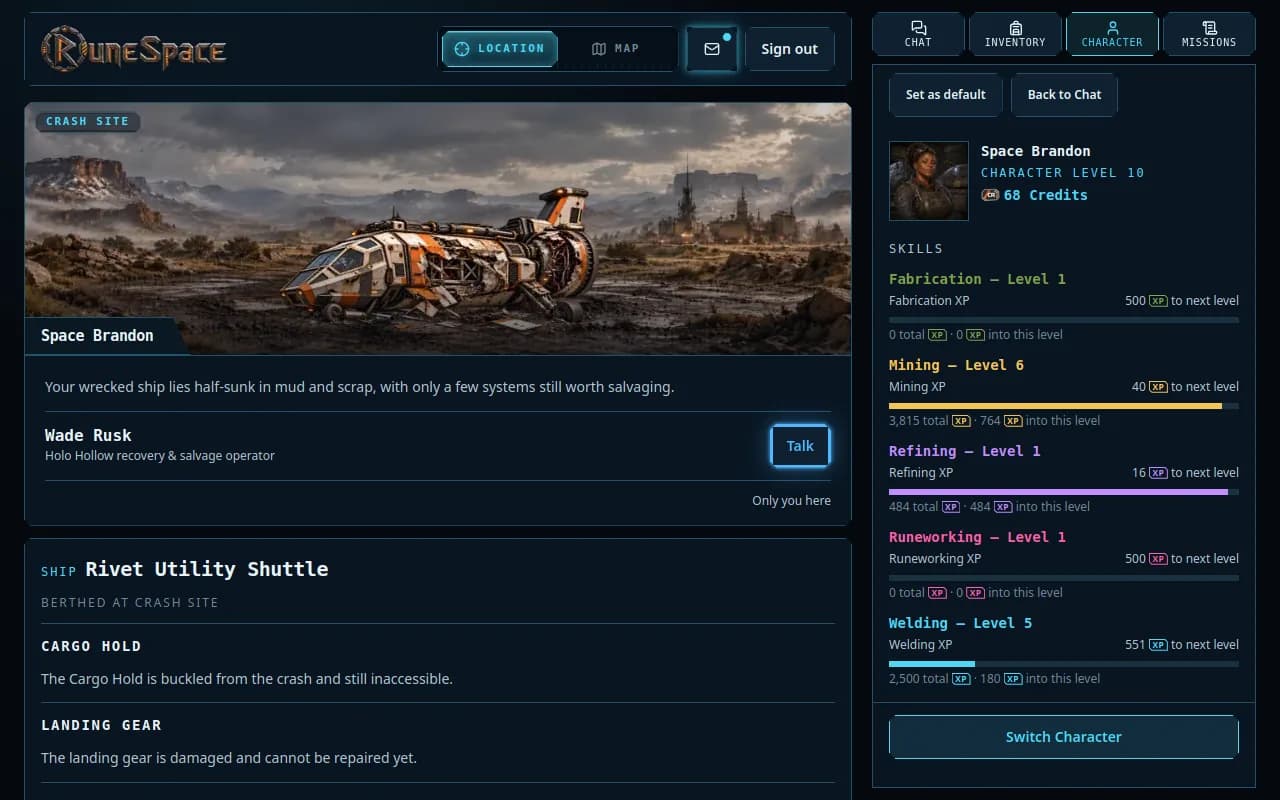
Task: Click the Wade Rusk name
Action: tap(88, 435)
